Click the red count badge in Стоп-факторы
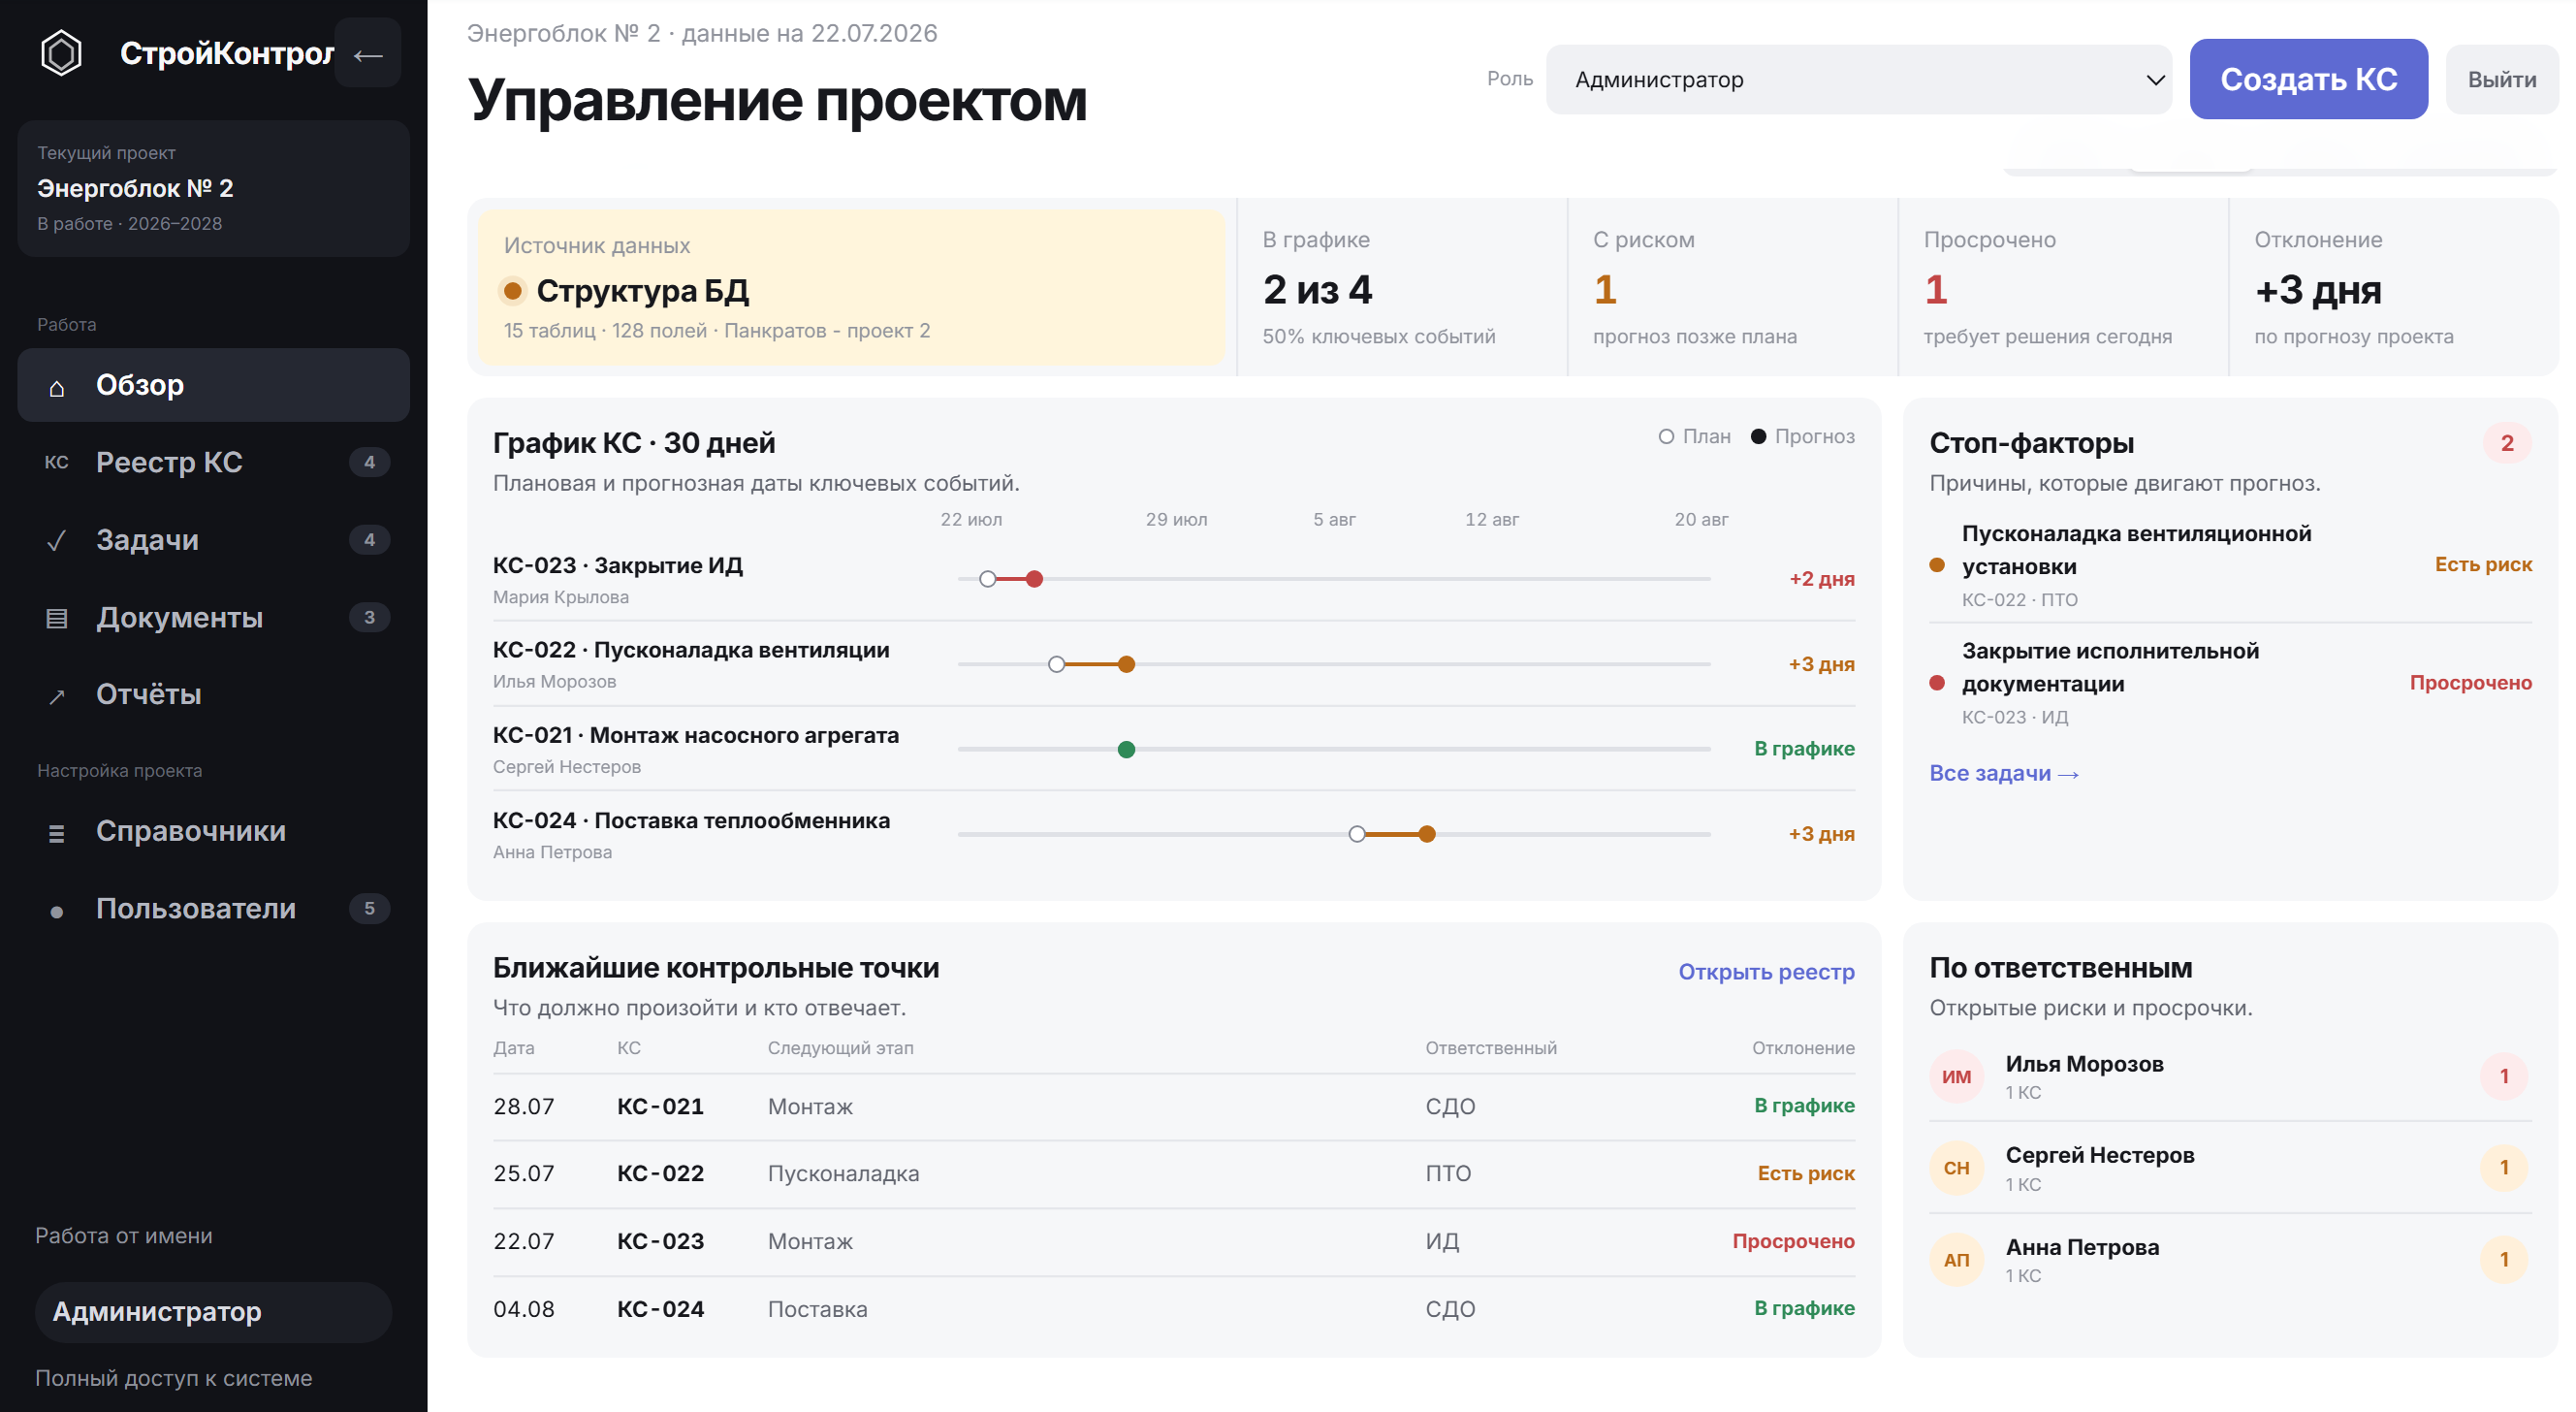 [2506, 443]
